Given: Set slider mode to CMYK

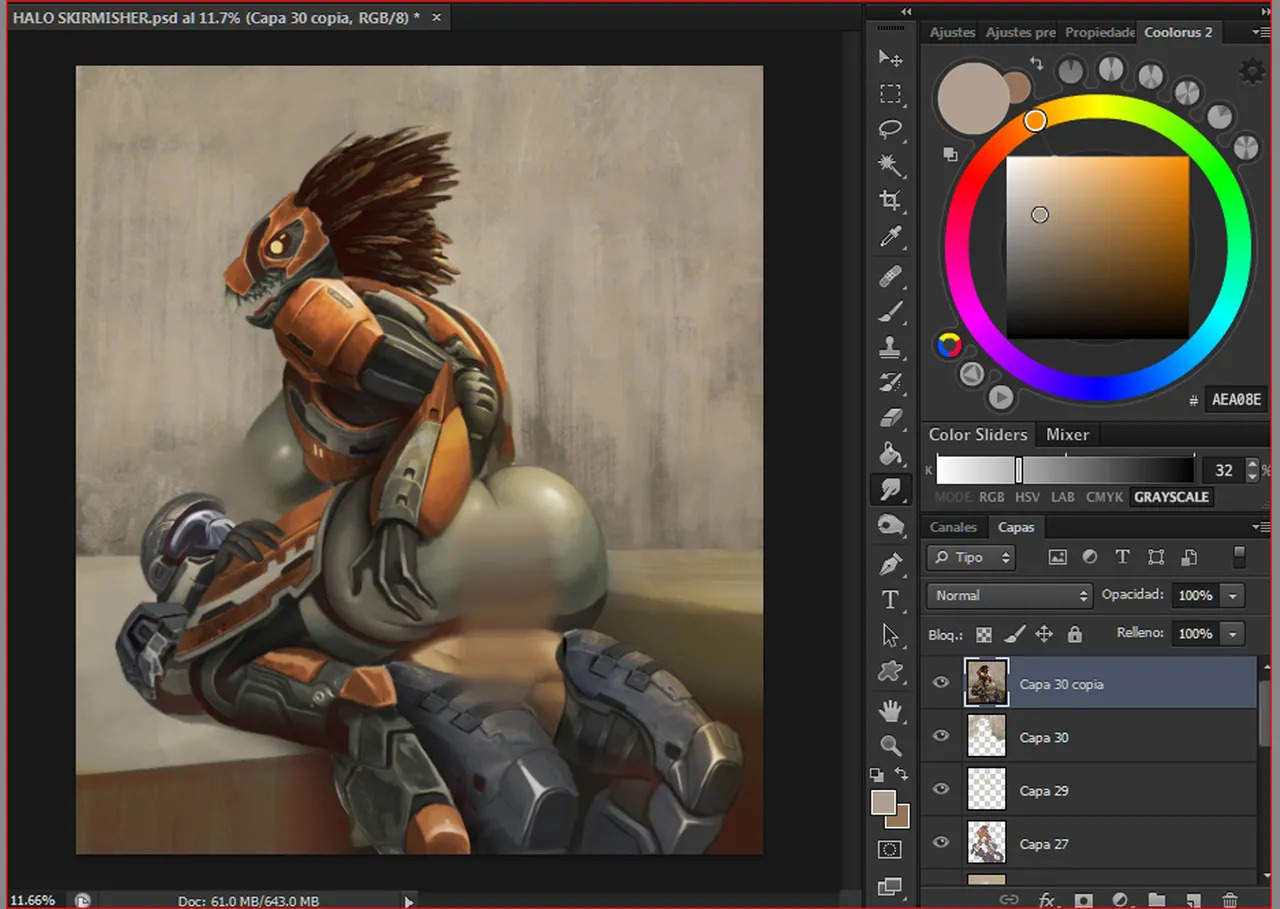Looking at the screenshot, I should 1104,497.
